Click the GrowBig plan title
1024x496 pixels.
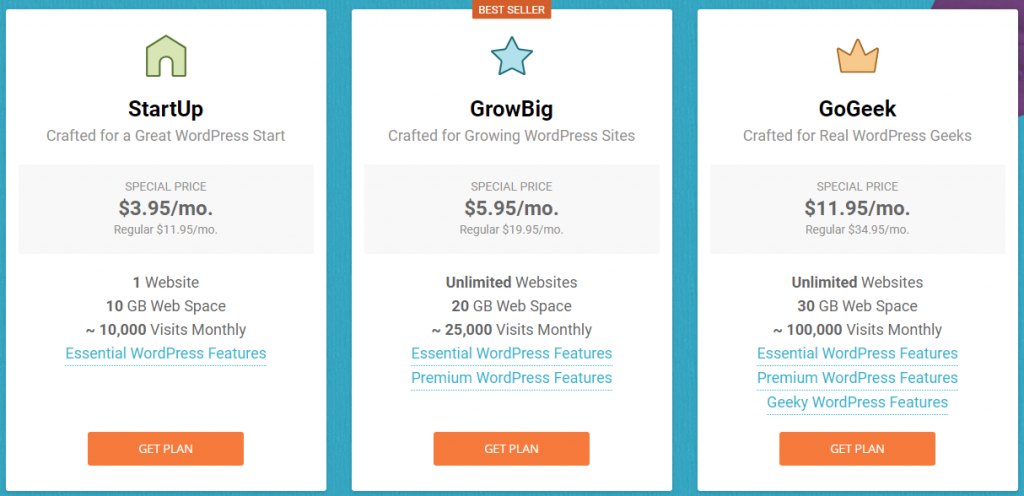point(511,109)
